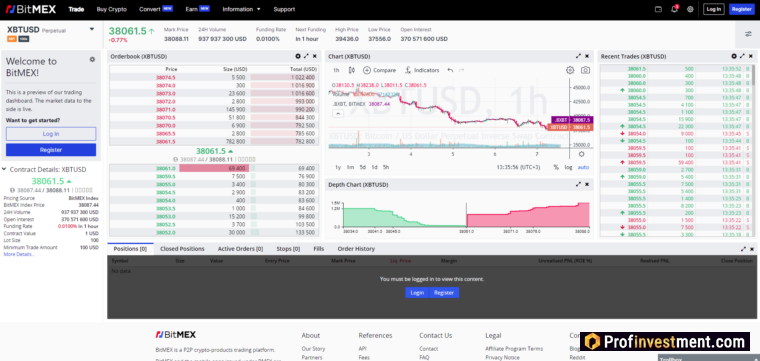Expand the Orderbook panel to fullscreen

[x=306, y=56]
